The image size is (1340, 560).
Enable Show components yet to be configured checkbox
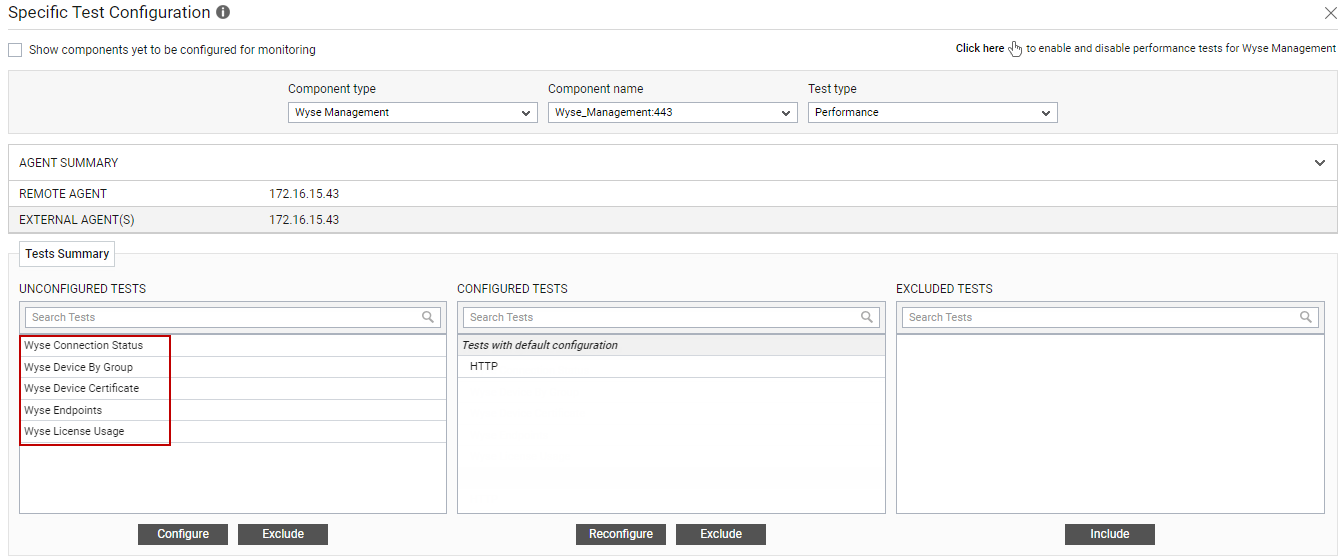15,50
